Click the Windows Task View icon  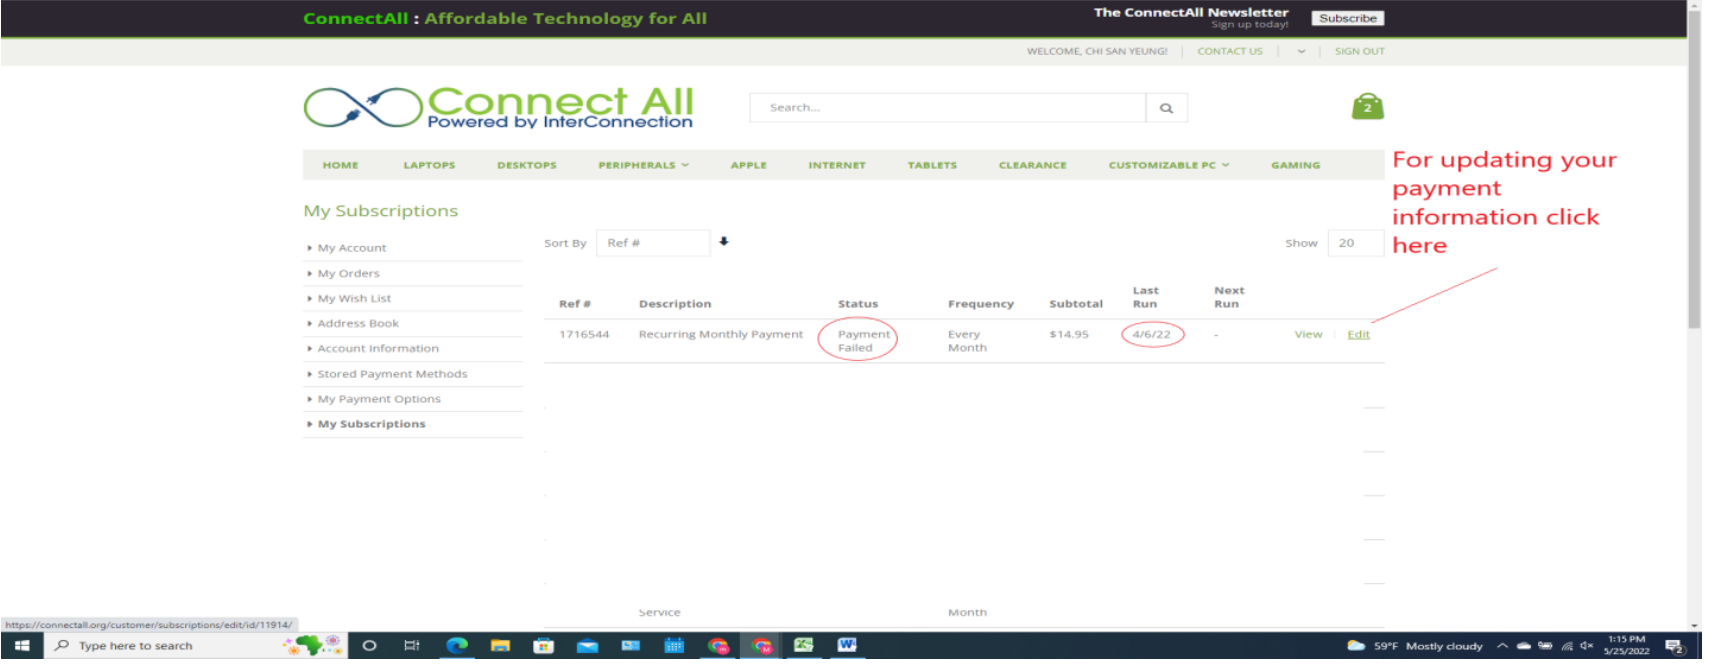coord(412,646)
